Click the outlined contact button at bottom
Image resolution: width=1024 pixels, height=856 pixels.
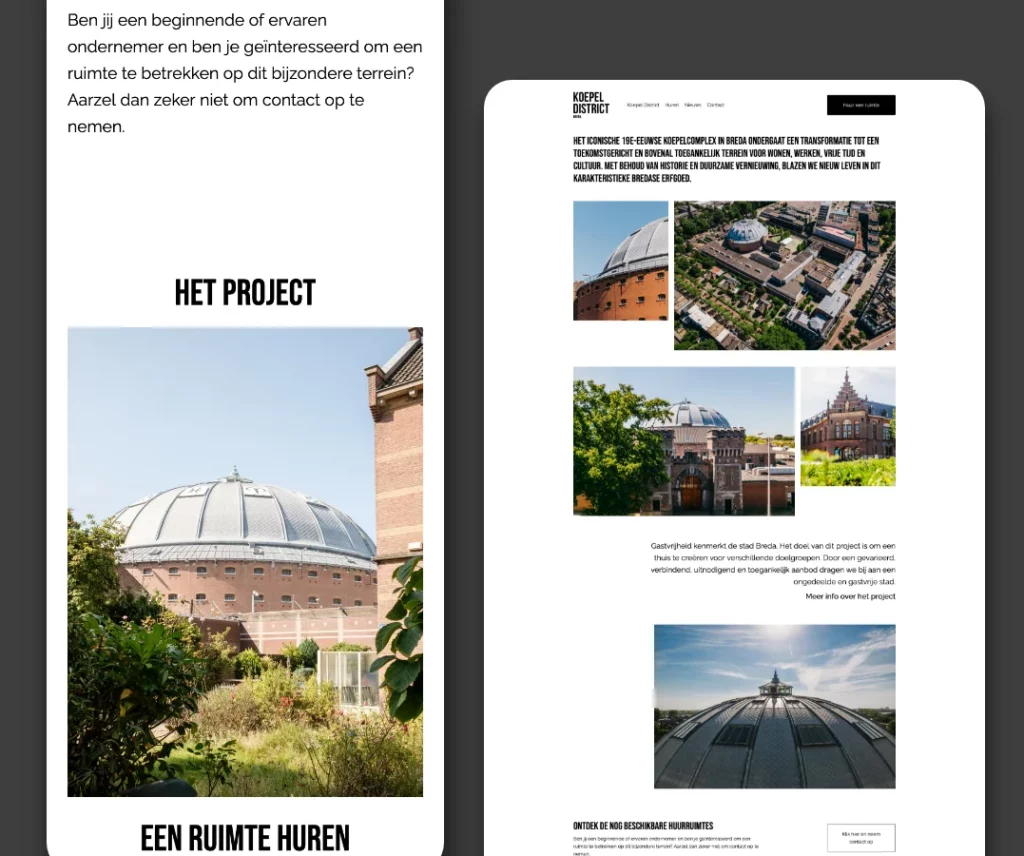click(860, 838)
